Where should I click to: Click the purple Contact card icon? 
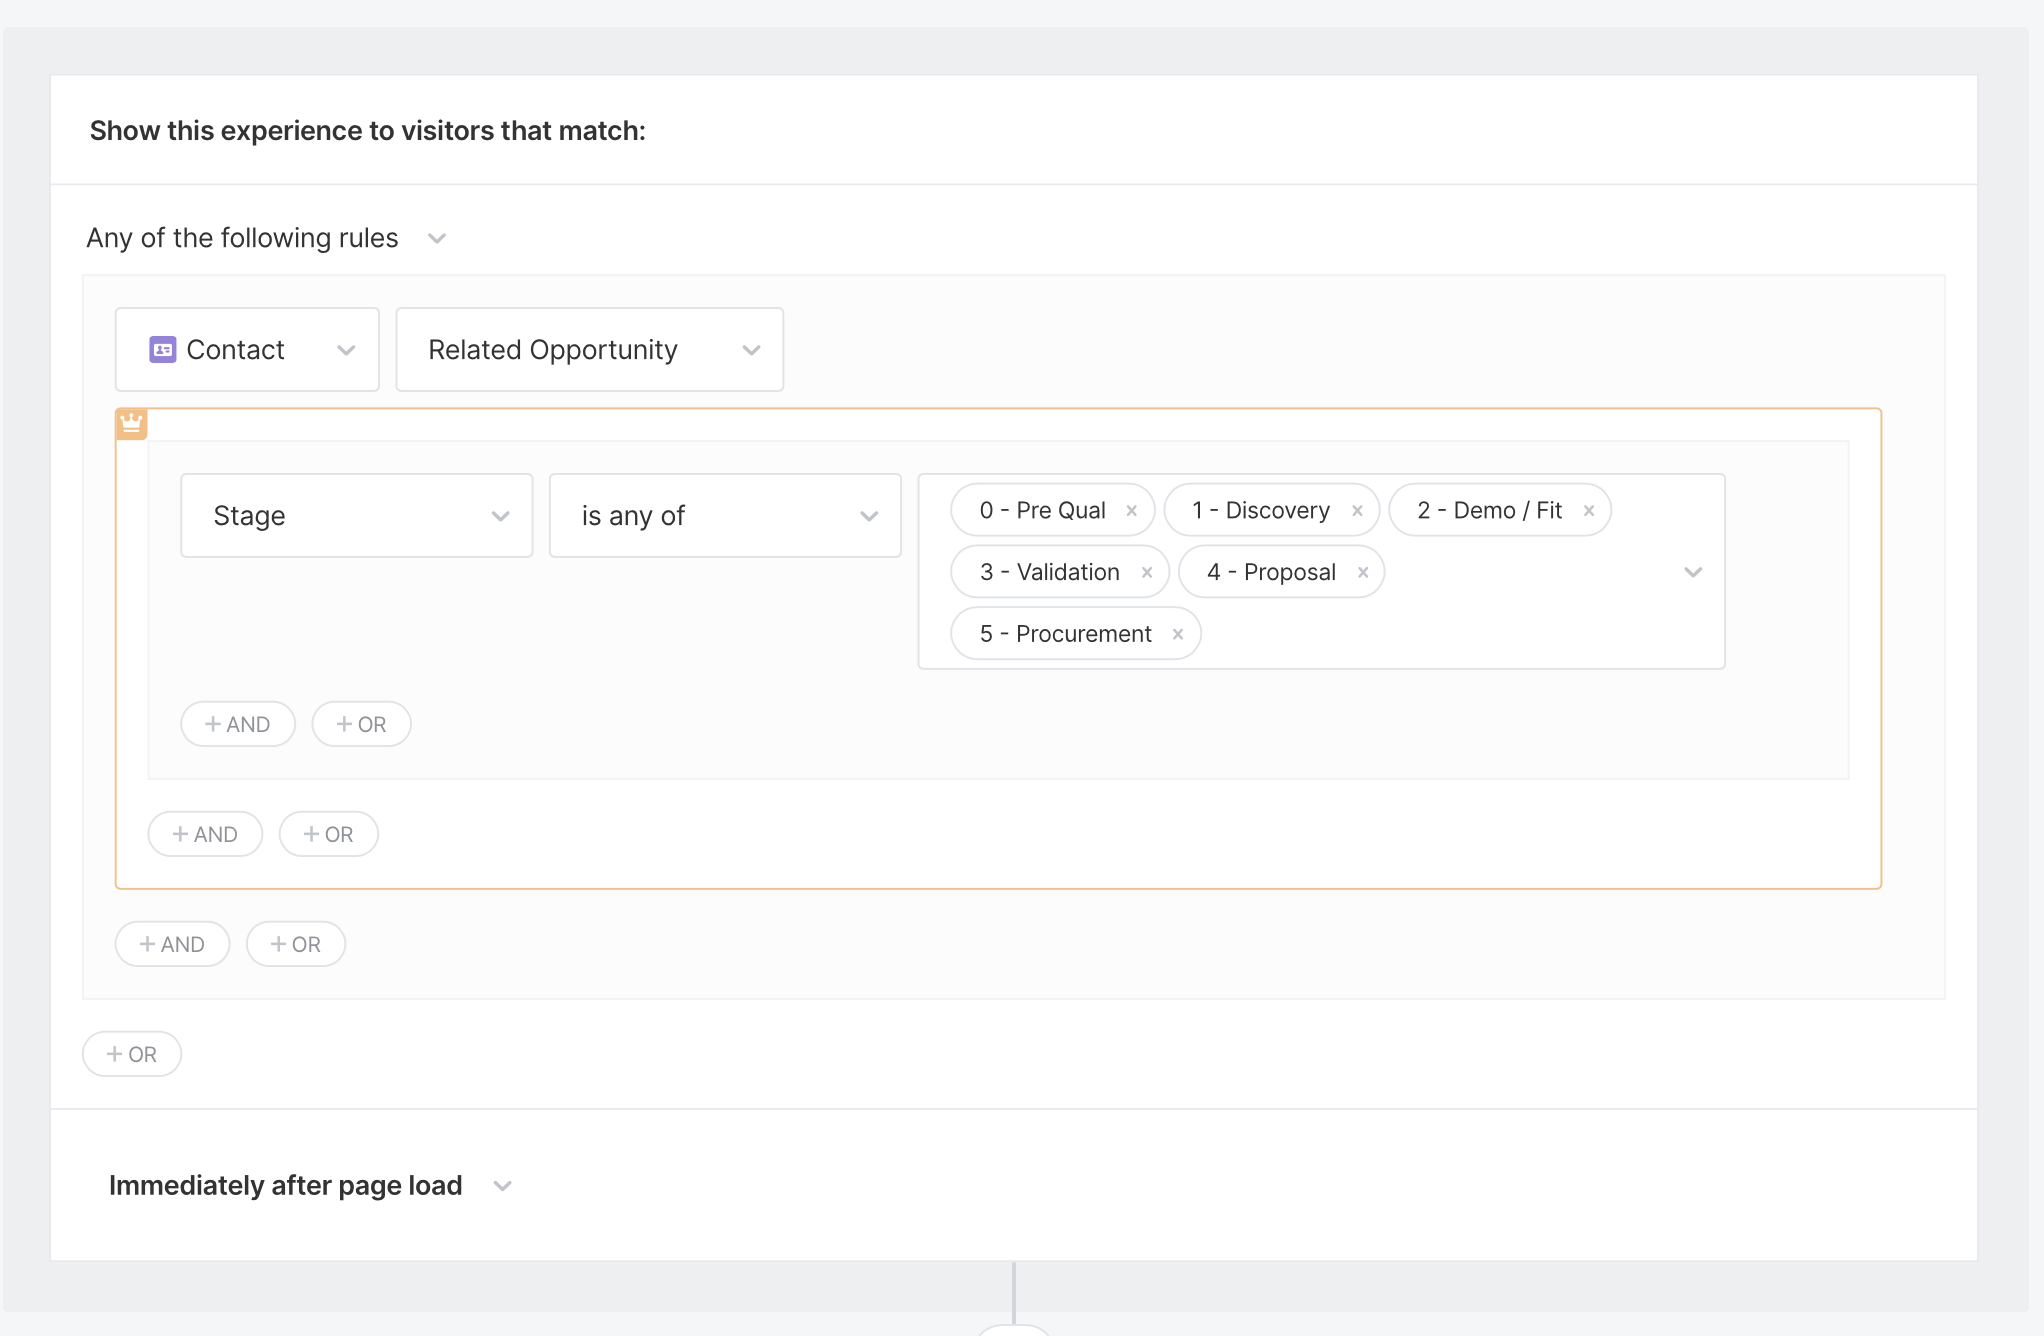[162, 349]
